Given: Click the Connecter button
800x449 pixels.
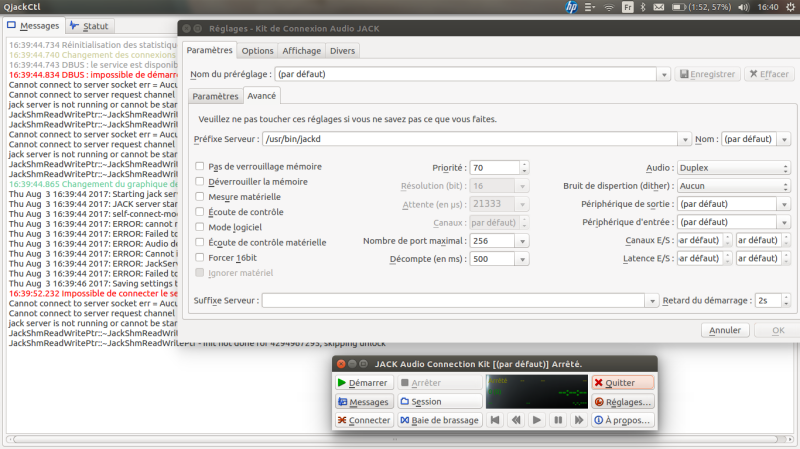Looking at the screenshot, I should (x=364, y=420).
